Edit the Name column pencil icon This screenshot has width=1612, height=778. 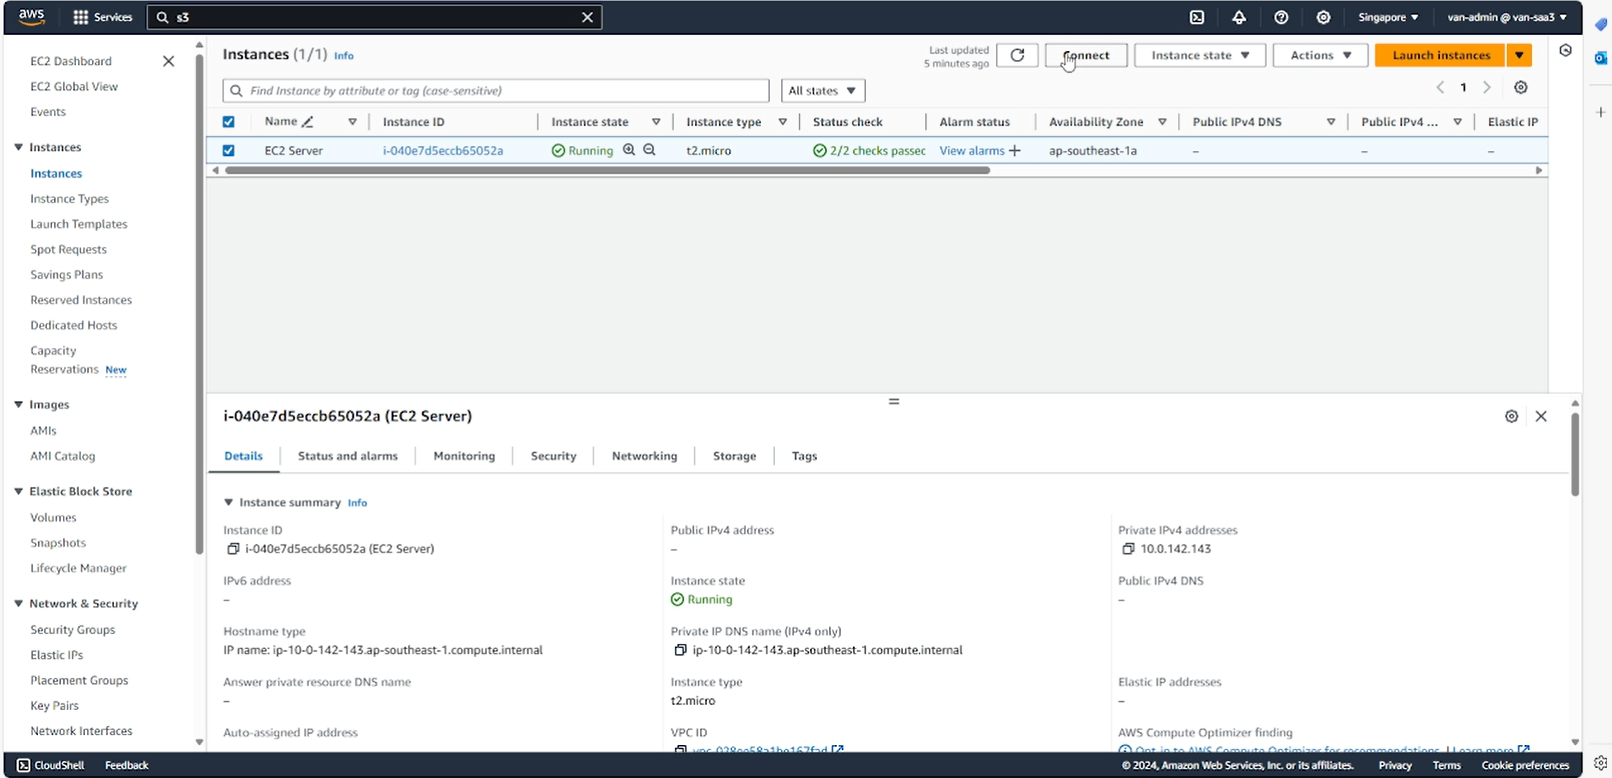click(308, 122)
